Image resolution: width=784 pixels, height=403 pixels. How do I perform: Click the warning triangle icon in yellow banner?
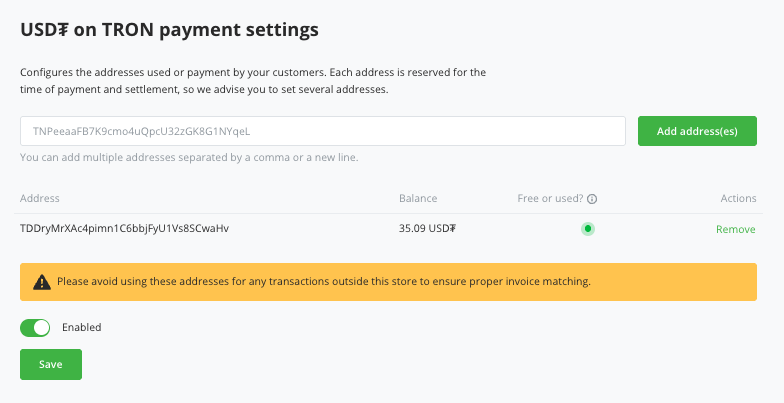[42, 282]
